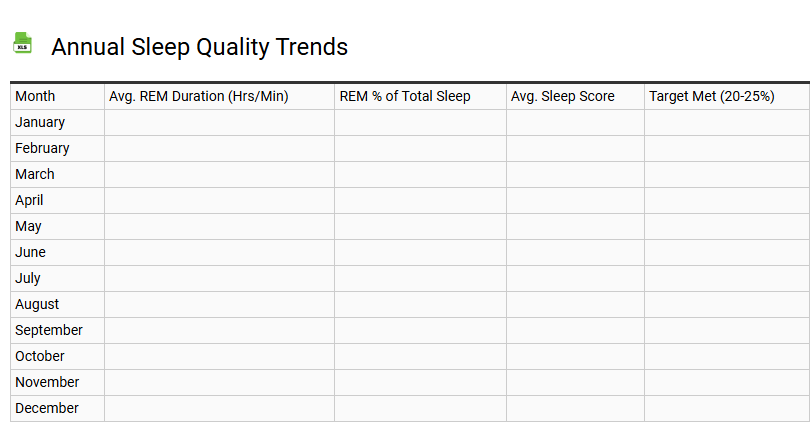Select the 'Avg. REM Duration (Hrs/Min)' header

coord(198,96)
